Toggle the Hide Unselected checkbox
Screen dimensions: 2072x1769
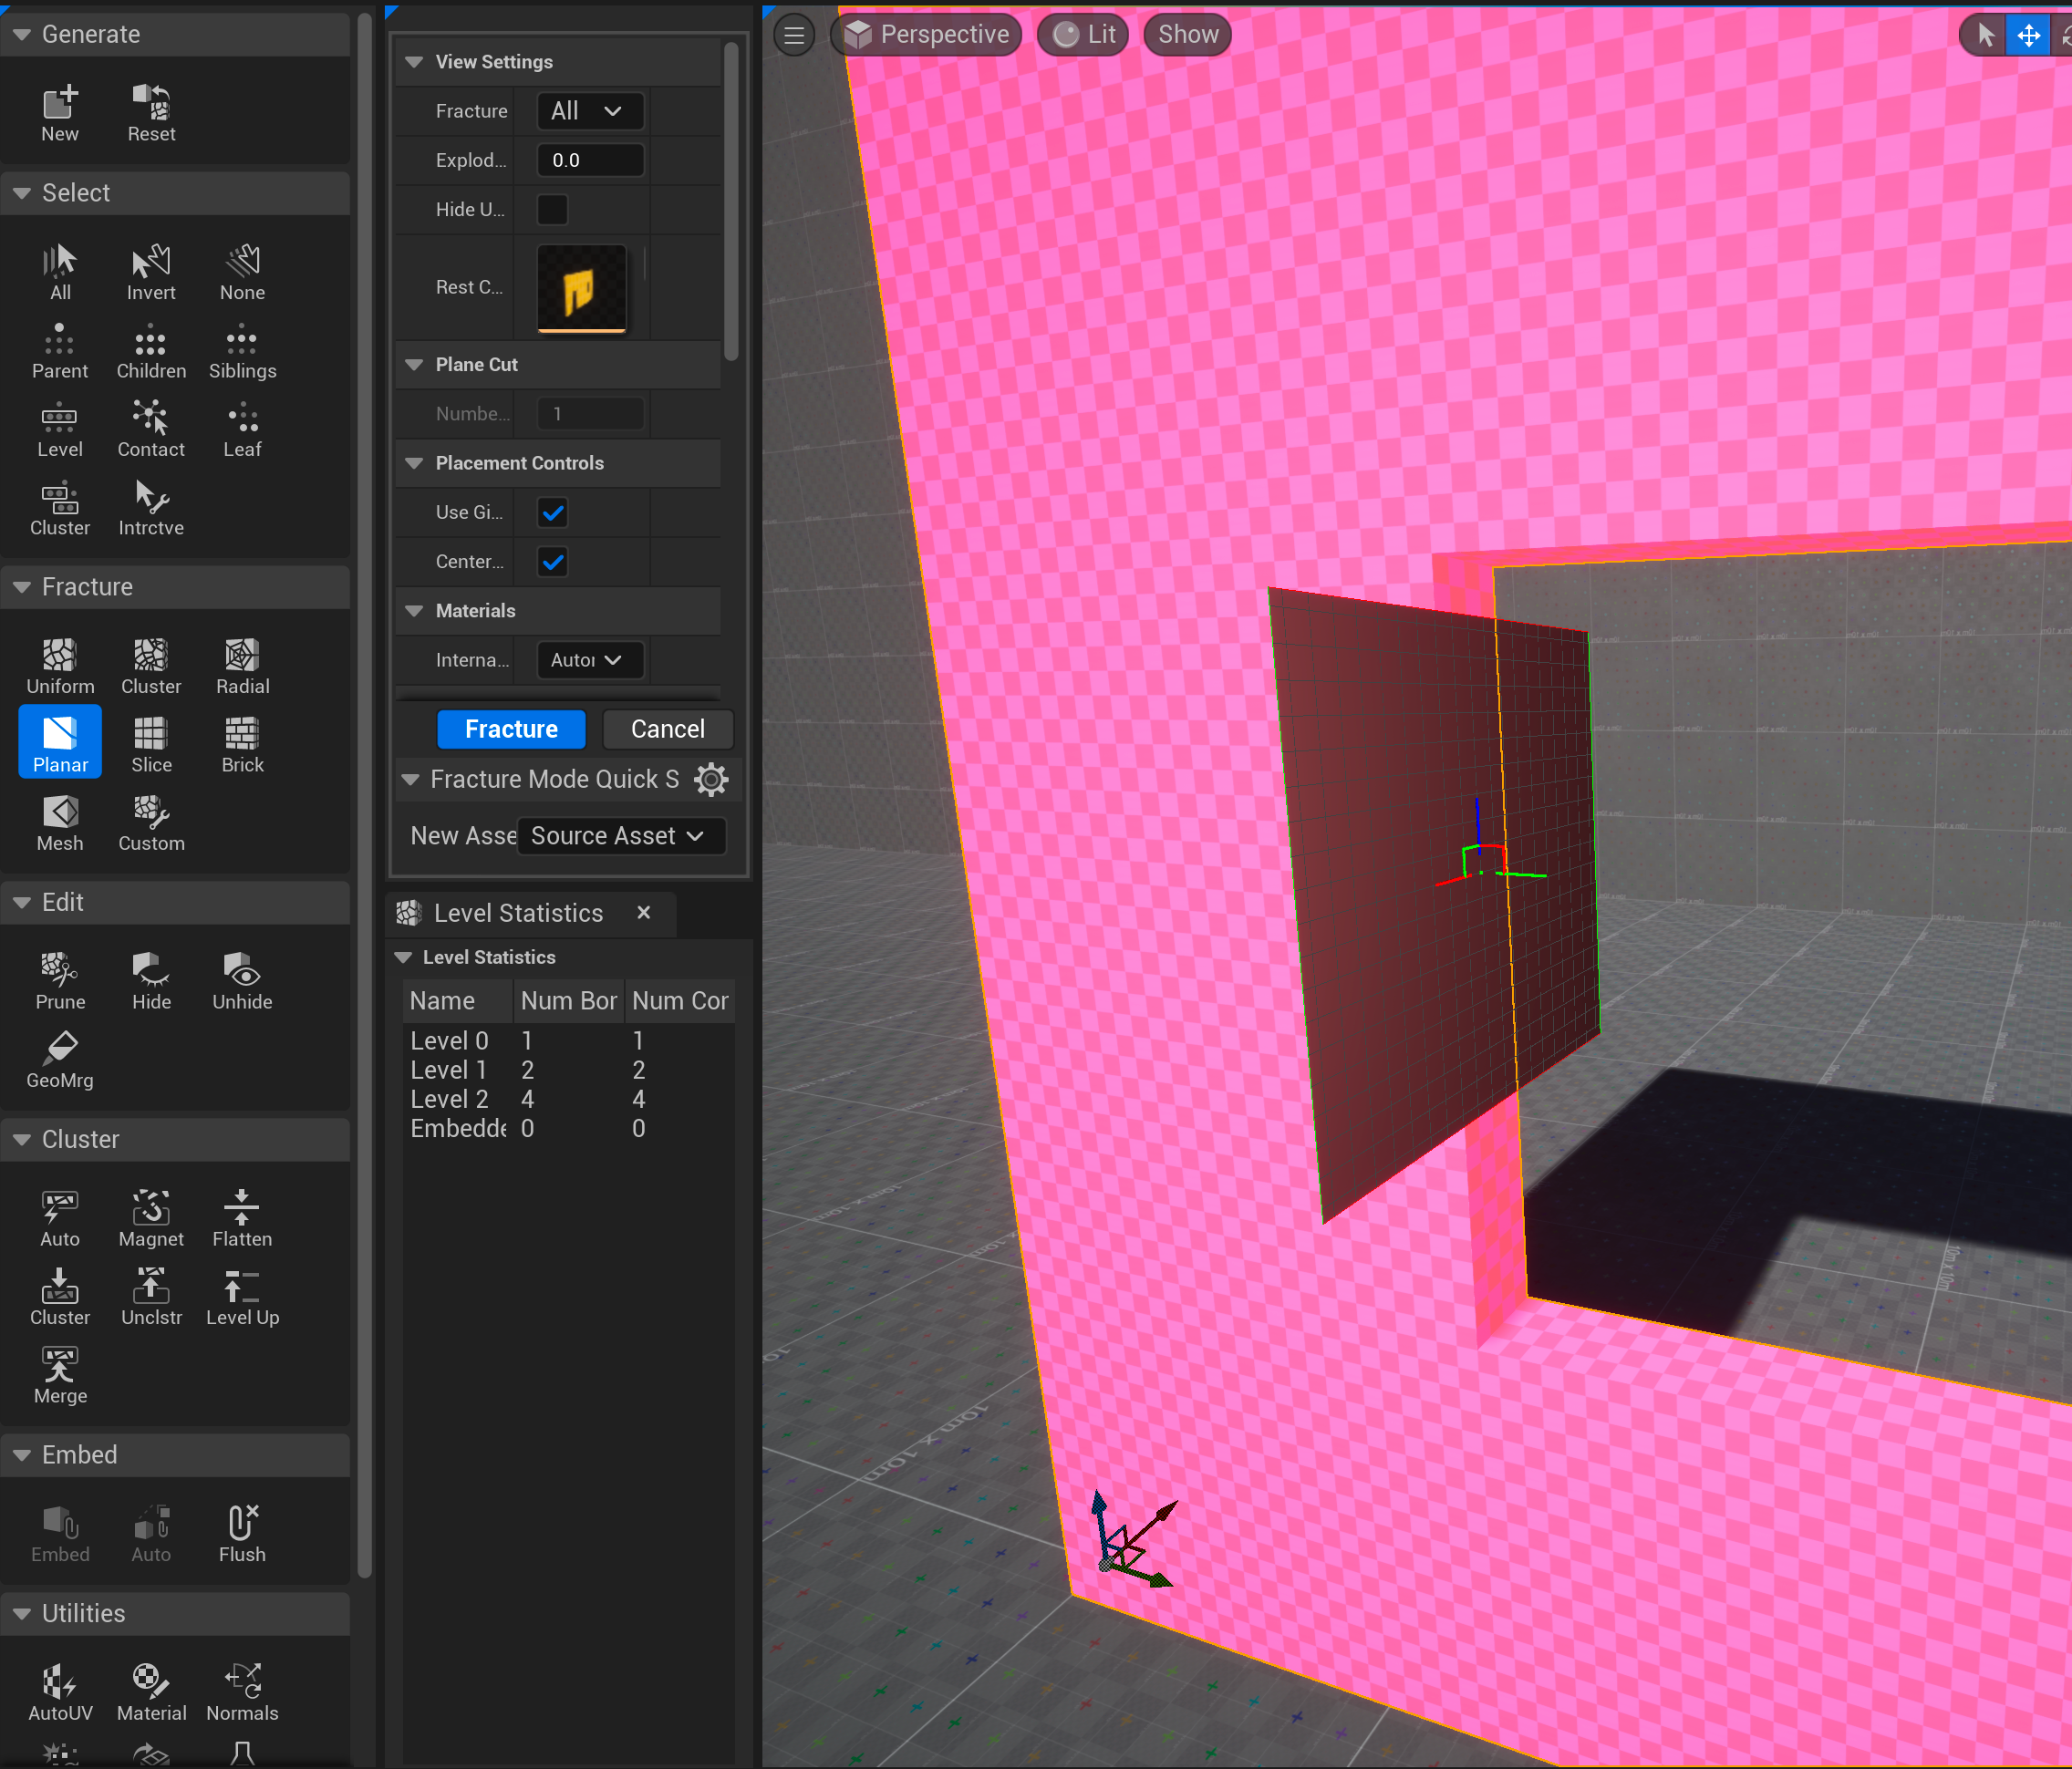[x=552, y=210]
